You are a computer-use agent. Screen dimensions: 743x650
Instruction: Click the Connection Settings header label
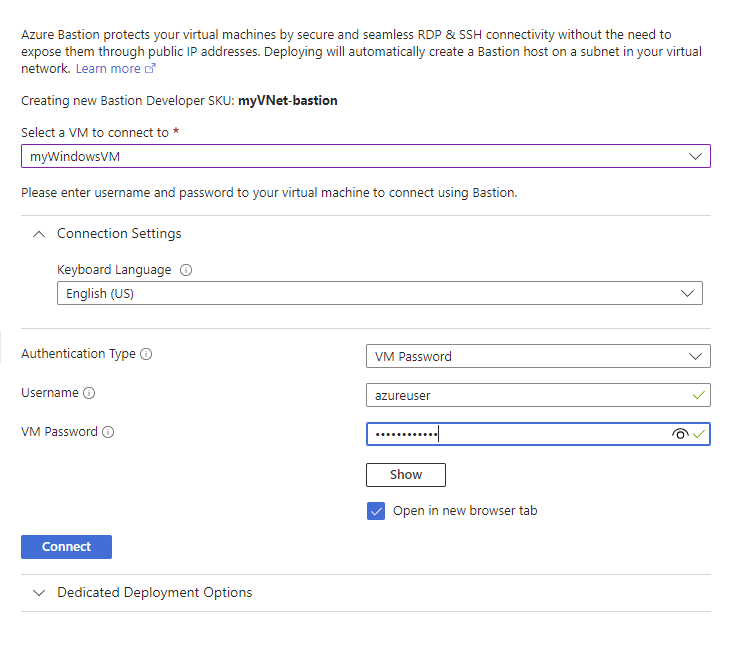[119, 234]
